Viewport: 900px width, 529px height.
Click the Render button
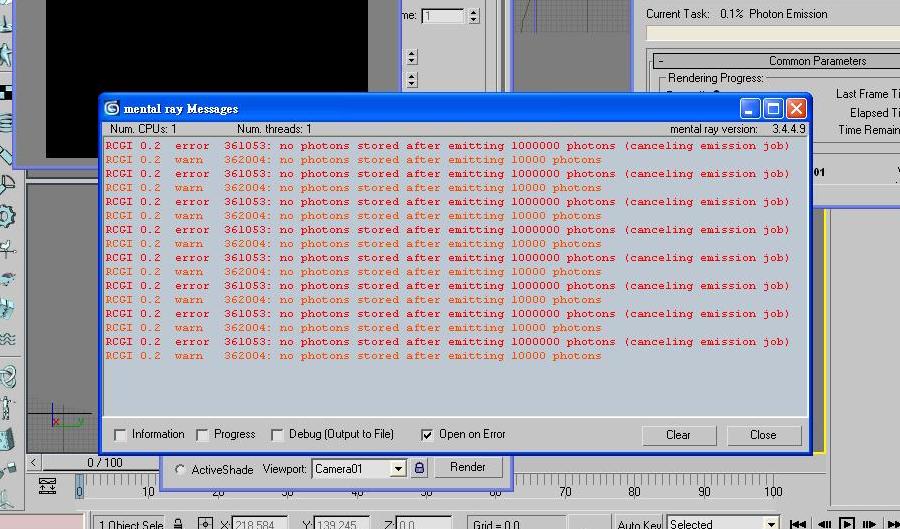click(468, 467)
